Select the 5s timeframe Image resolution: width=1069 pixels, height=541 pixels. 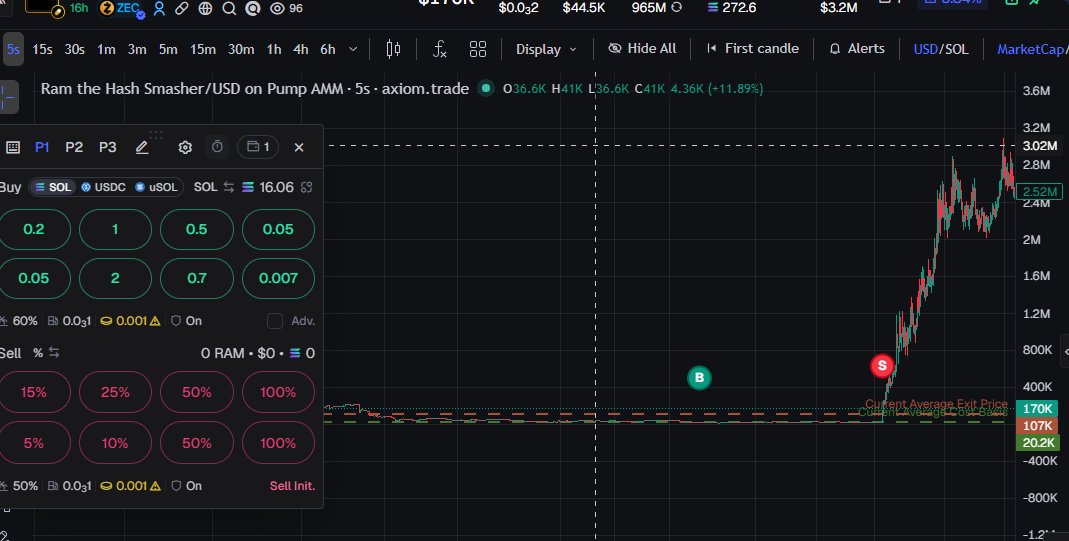tap(13, 49)
